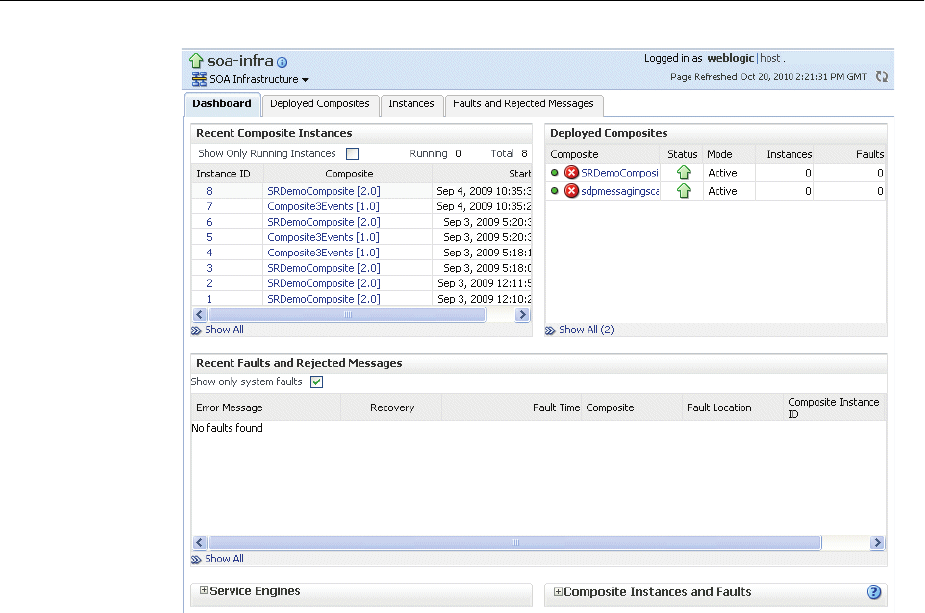Click the help question mark icon
Screen dimensions: 925x613
(874, 592)
